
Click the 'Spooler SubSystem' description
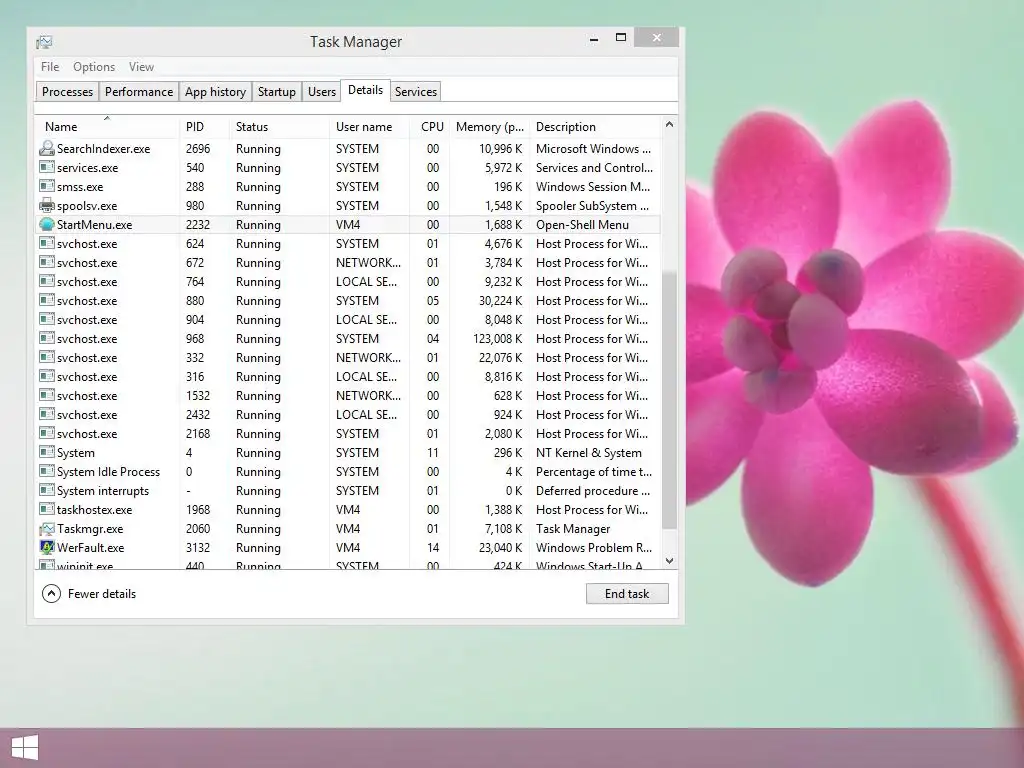592,206
